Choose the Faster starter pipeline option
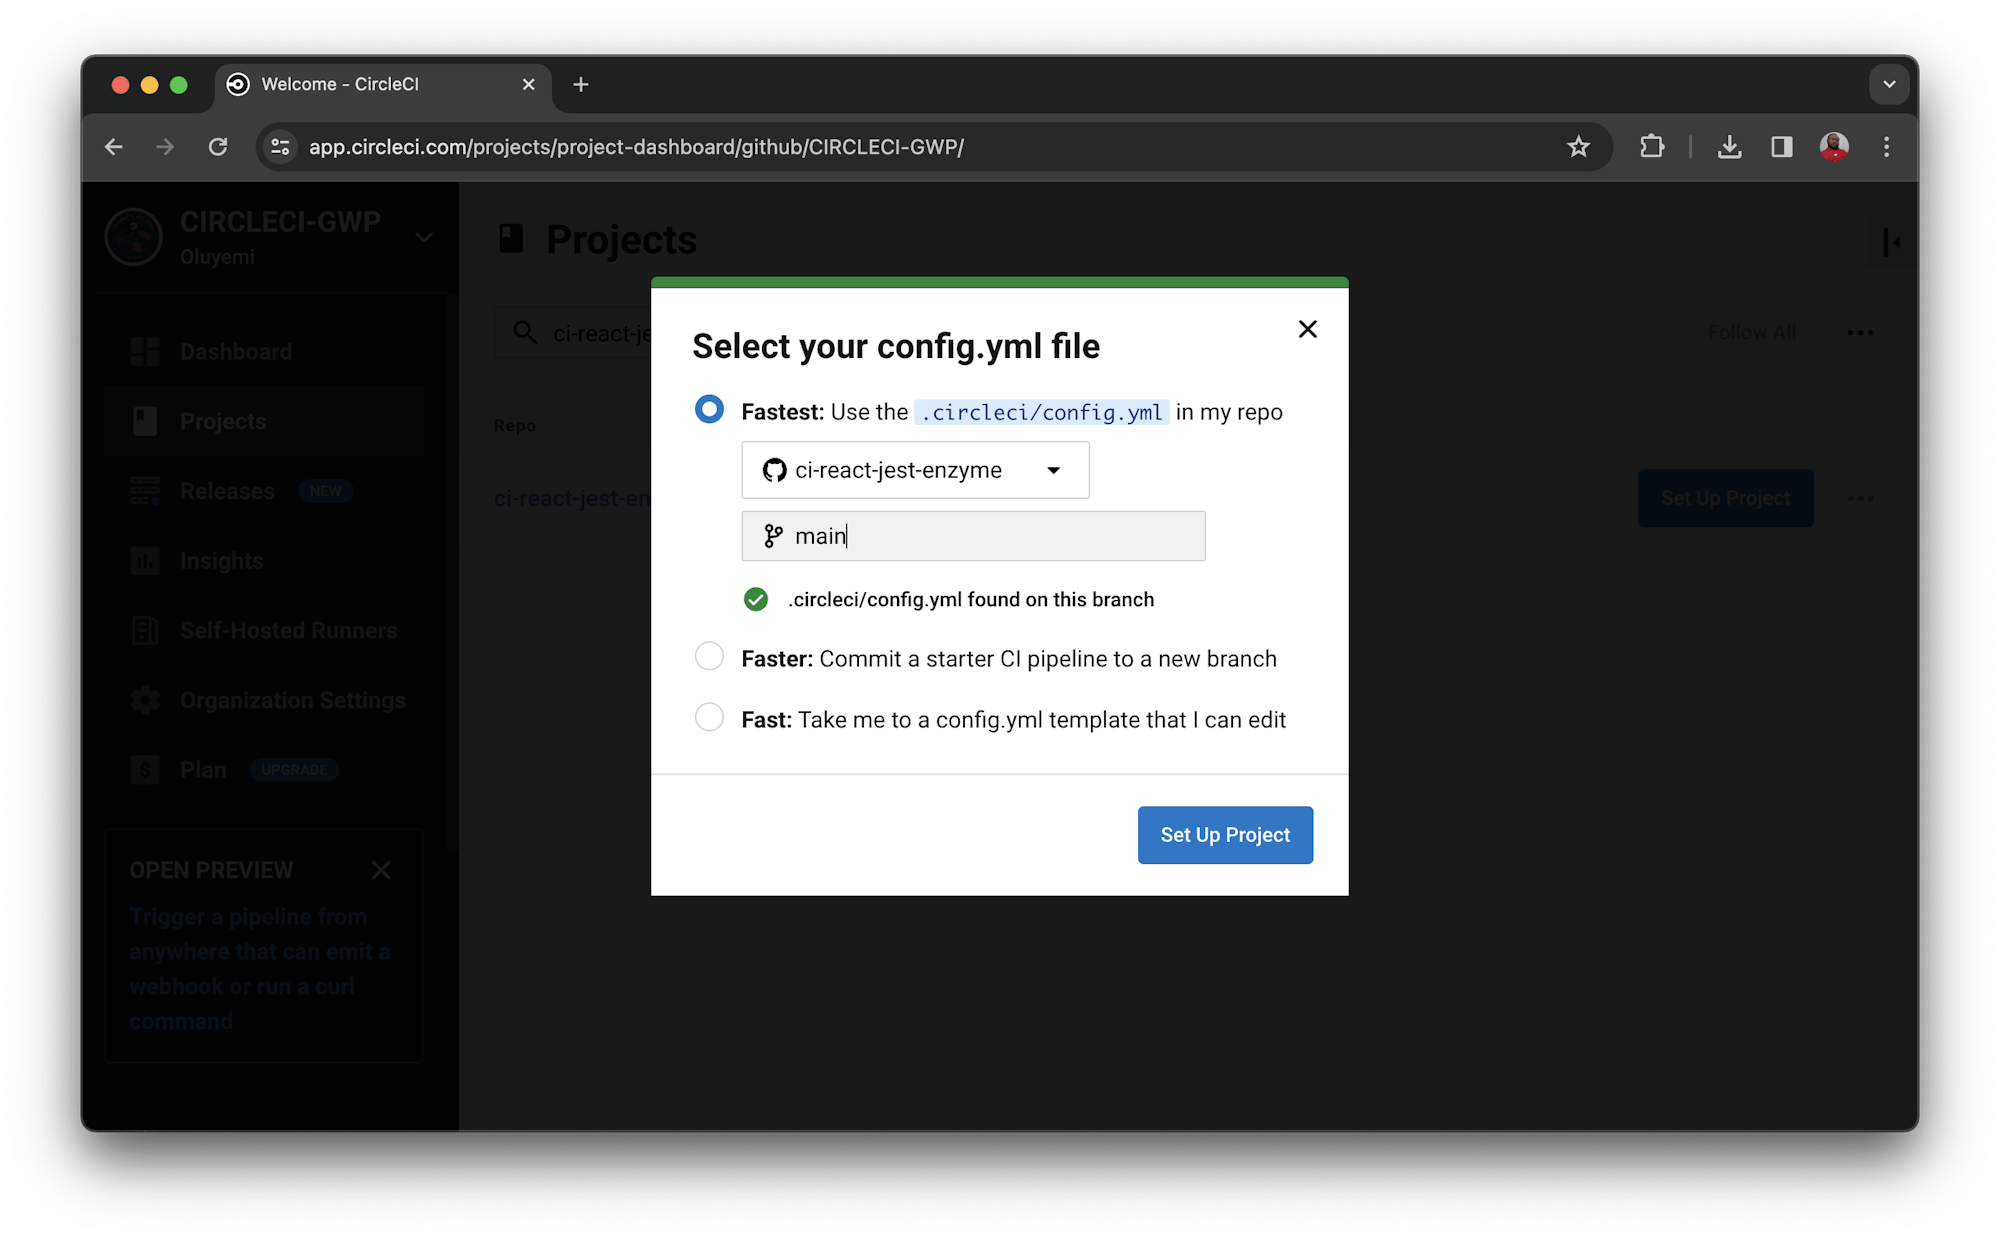 coord(709,657)
